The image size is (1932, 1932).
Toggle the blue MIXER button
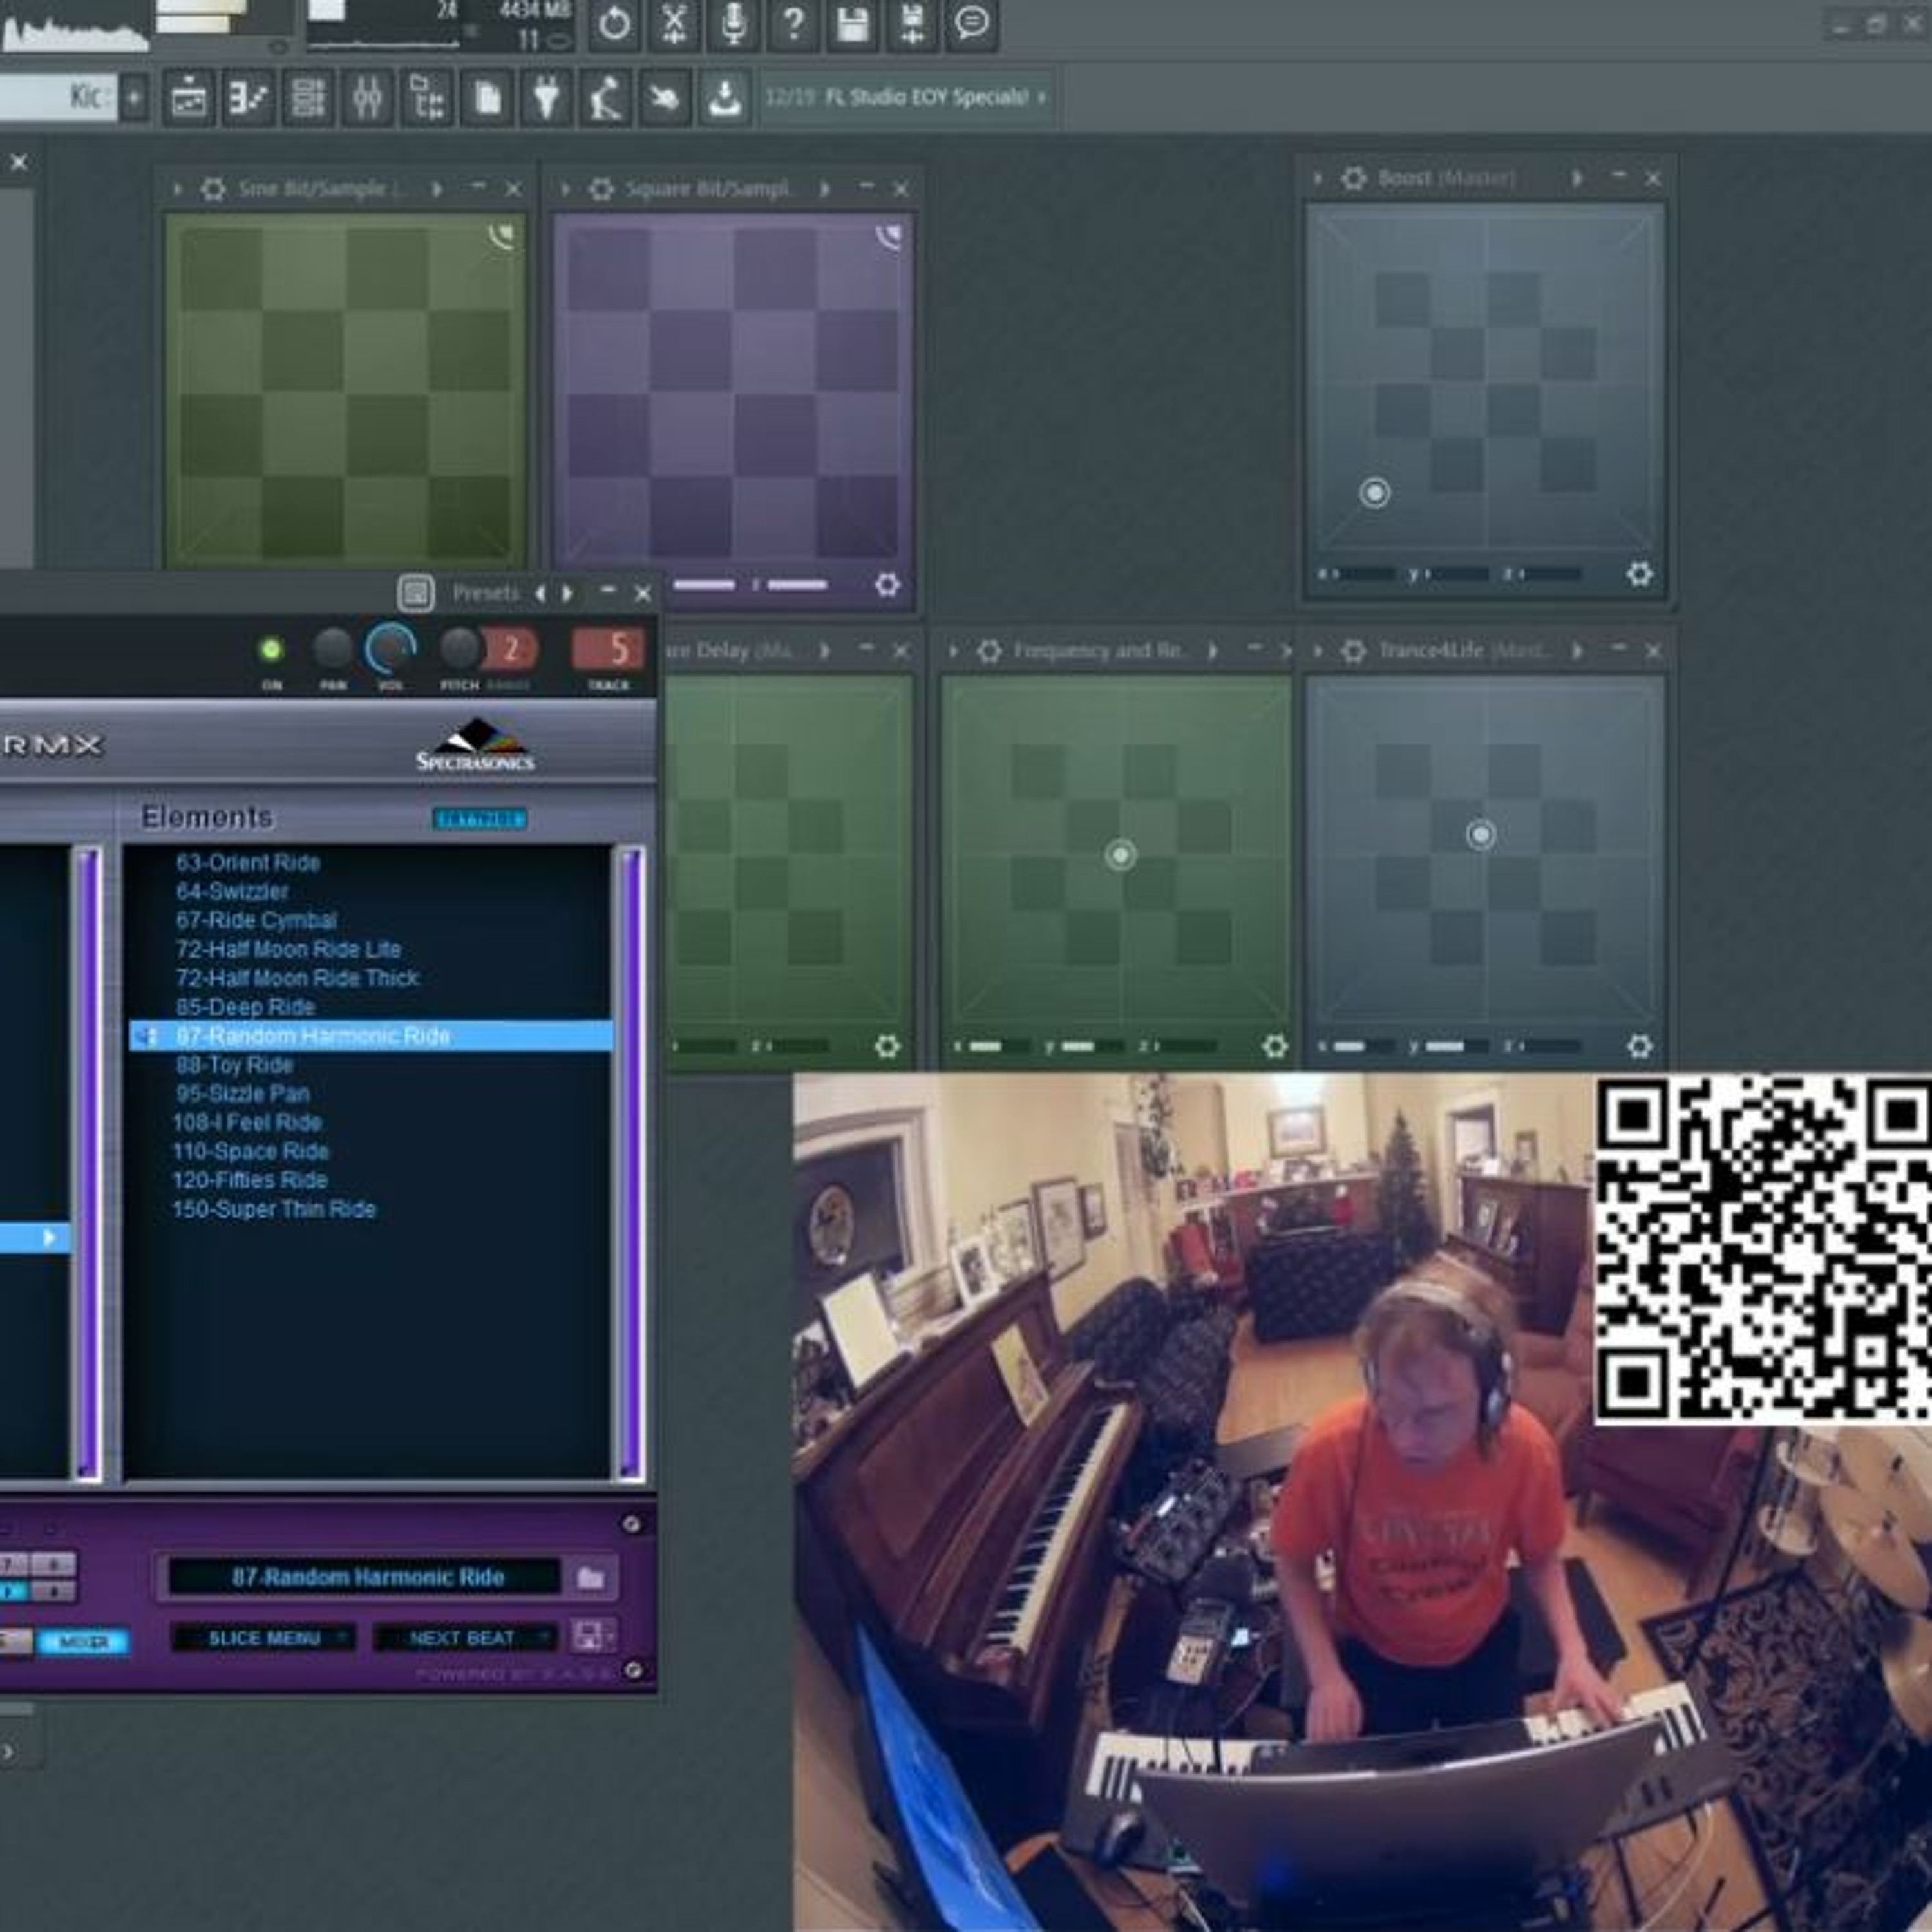point(83,1641)
